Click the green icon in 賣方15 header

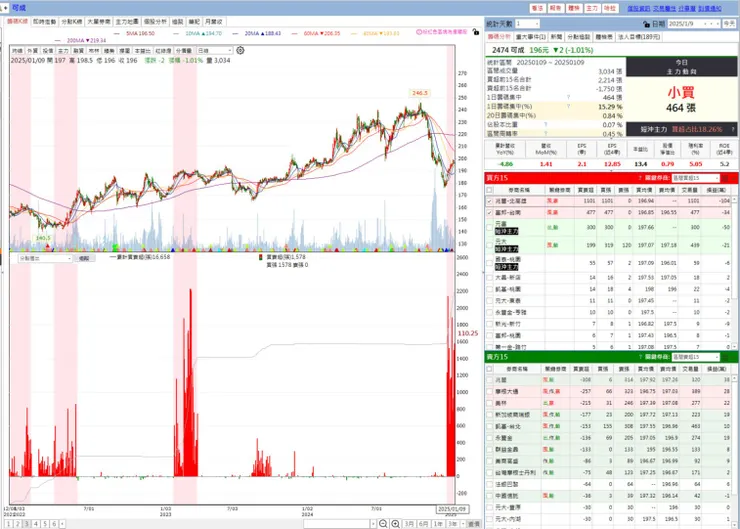click(725, 357)
